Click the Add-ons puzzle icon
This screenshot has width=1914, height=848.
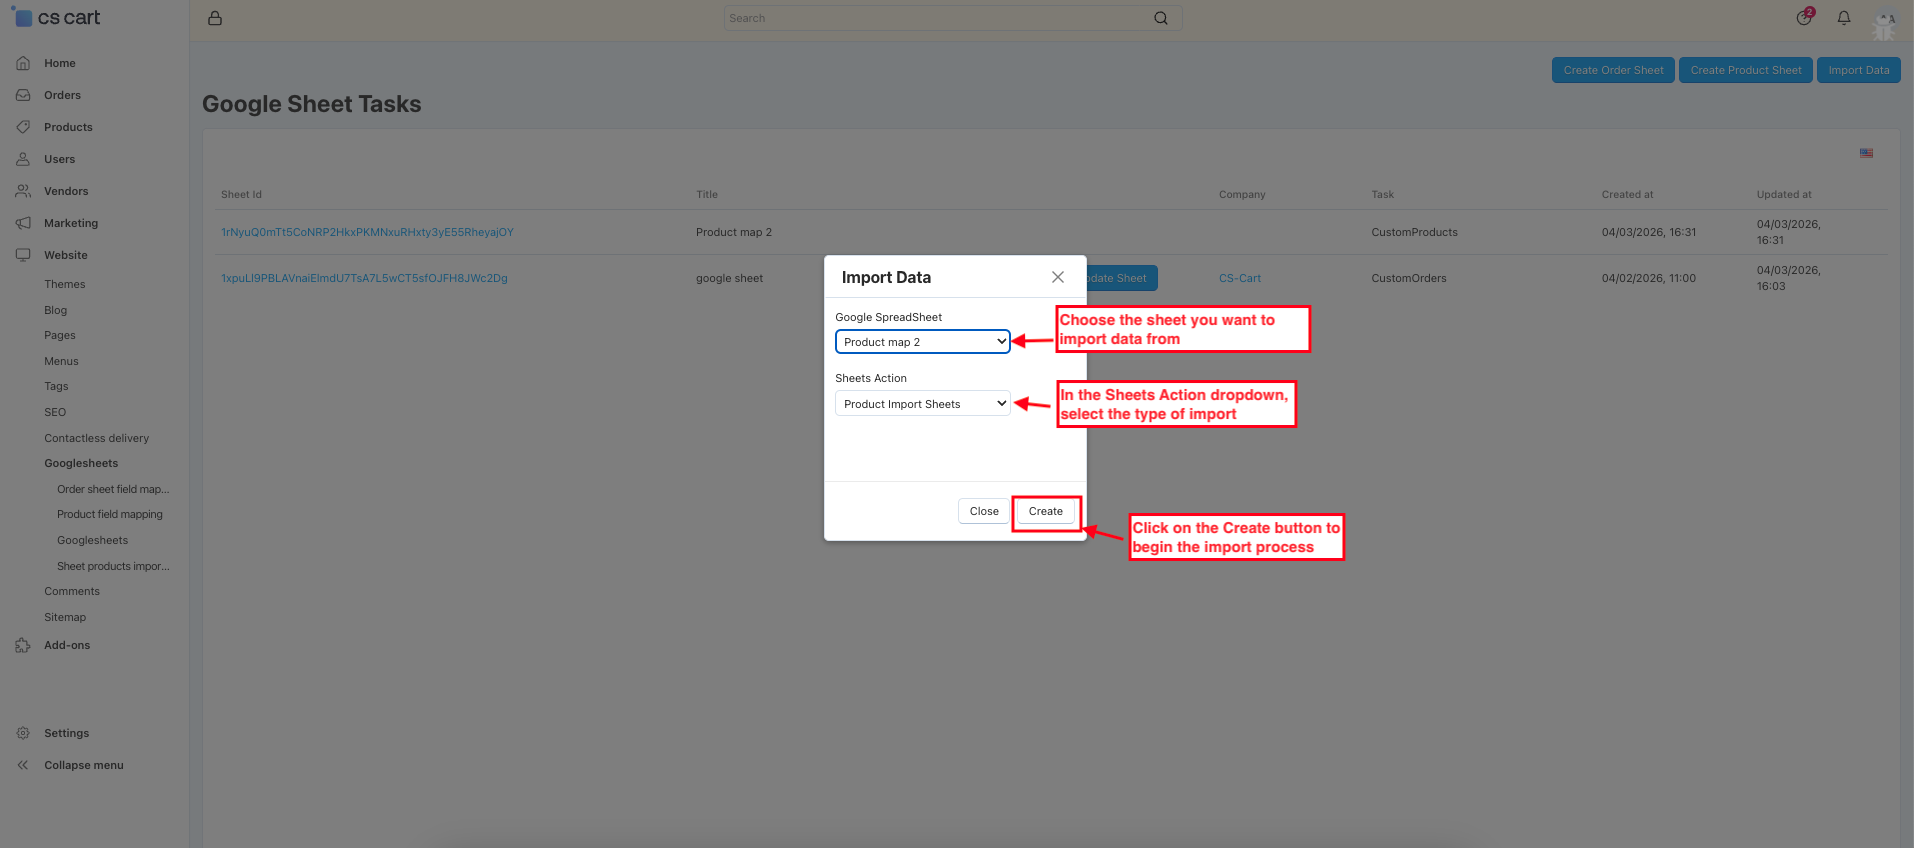(x=23, y=645)
